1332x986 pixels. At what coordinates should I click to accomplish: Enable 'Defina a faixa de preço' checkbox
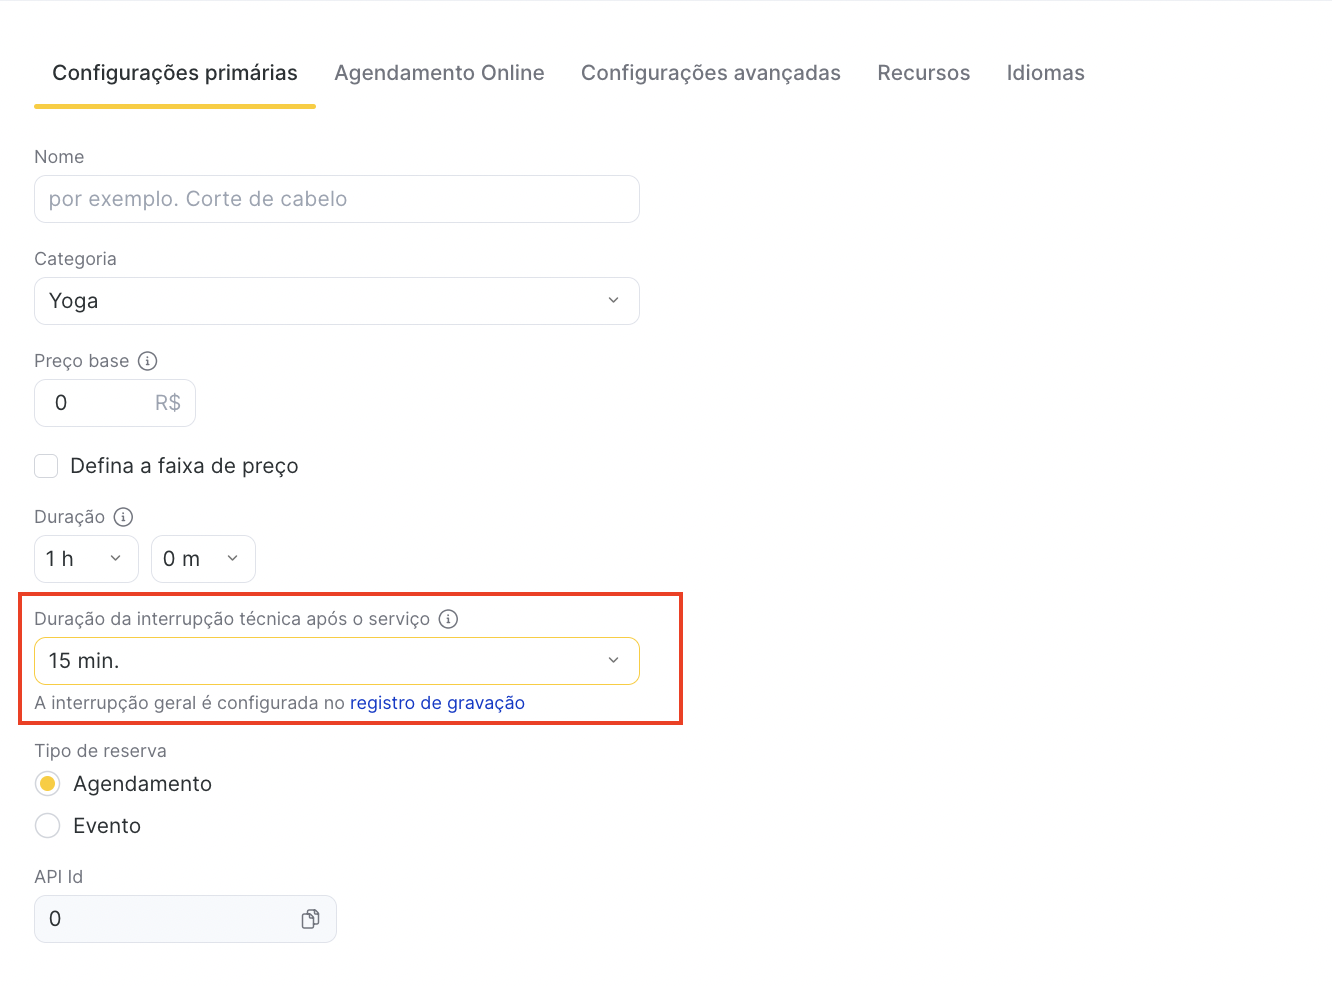tap(47, 466)
